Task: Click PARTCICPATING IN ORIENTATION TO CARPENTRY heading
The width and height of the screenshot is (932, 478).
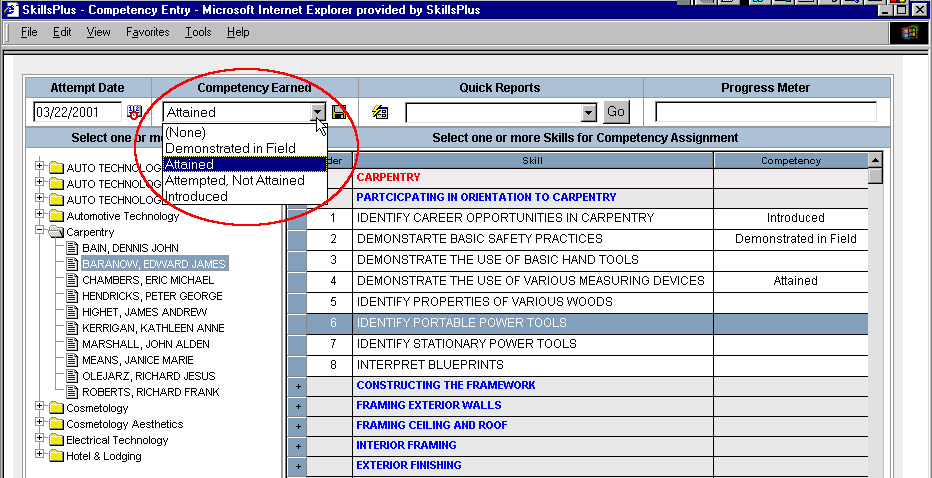Action: click(486, 197)
